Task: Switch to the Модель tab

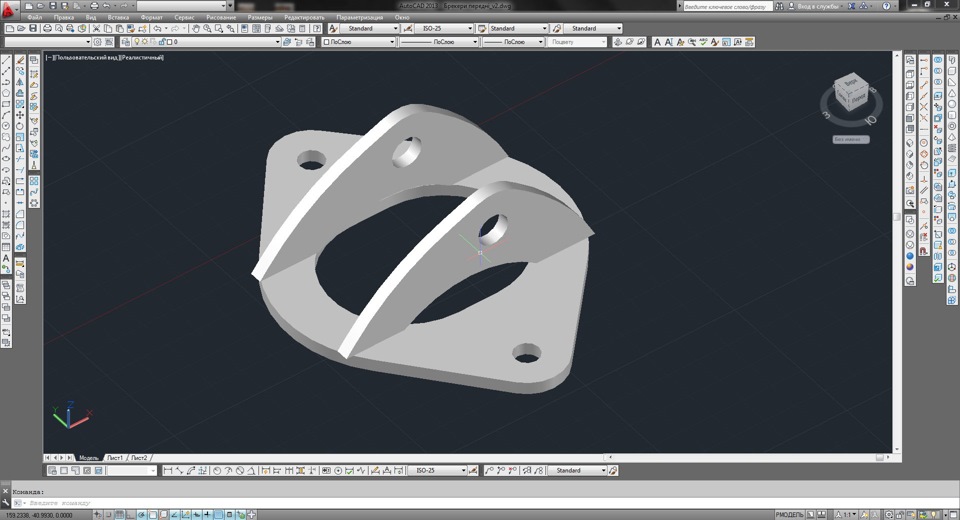Action: (89, 458)
